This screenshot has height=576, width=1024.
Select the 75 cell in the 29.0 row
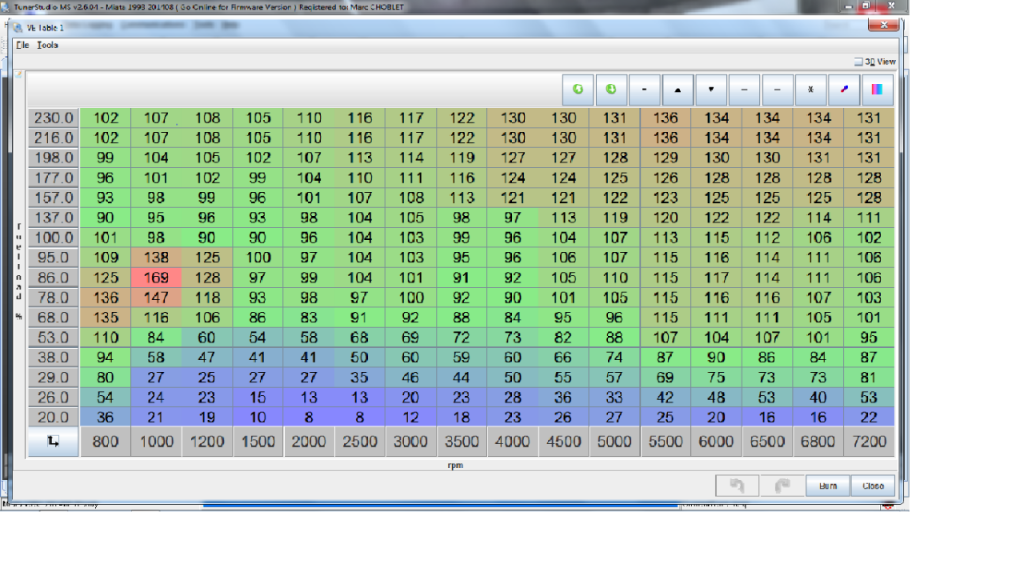tap(716, 377)
